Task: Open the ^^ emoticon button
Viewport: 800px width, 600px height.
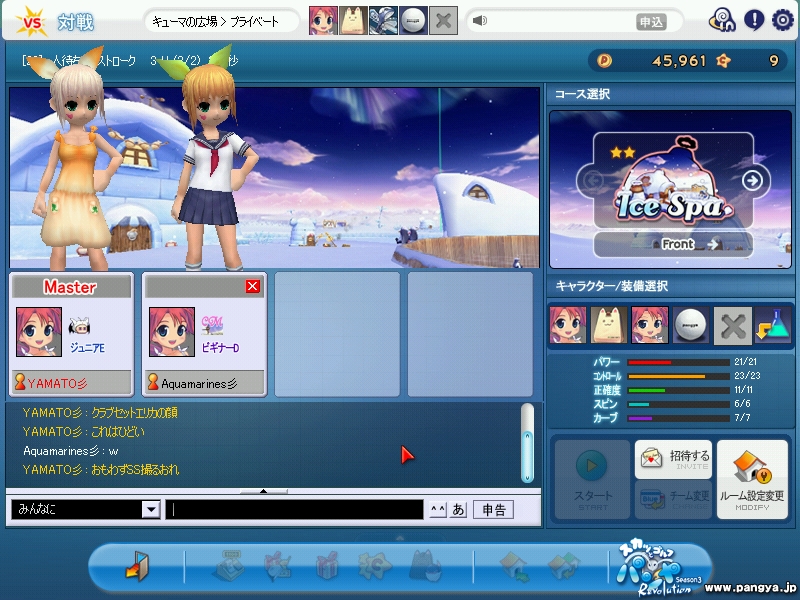Action: 438,509
